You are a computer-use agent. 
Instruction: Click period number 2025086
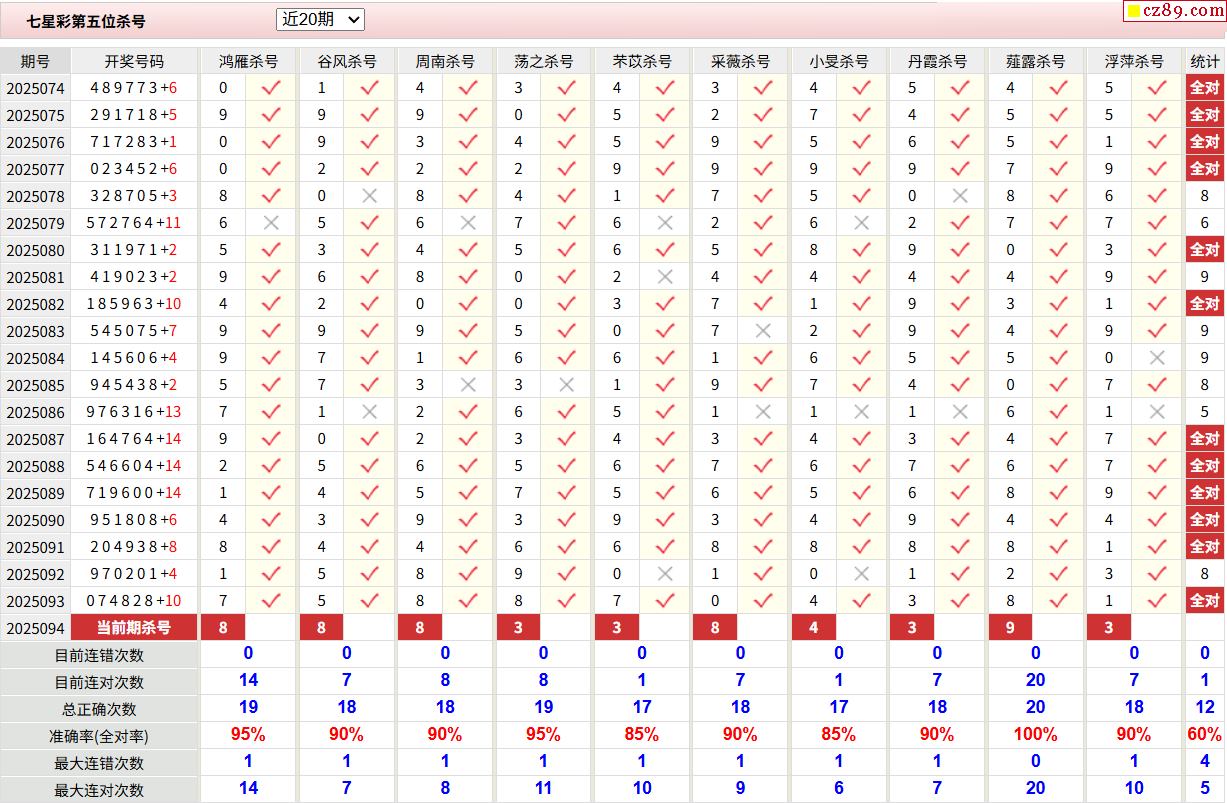35,412
